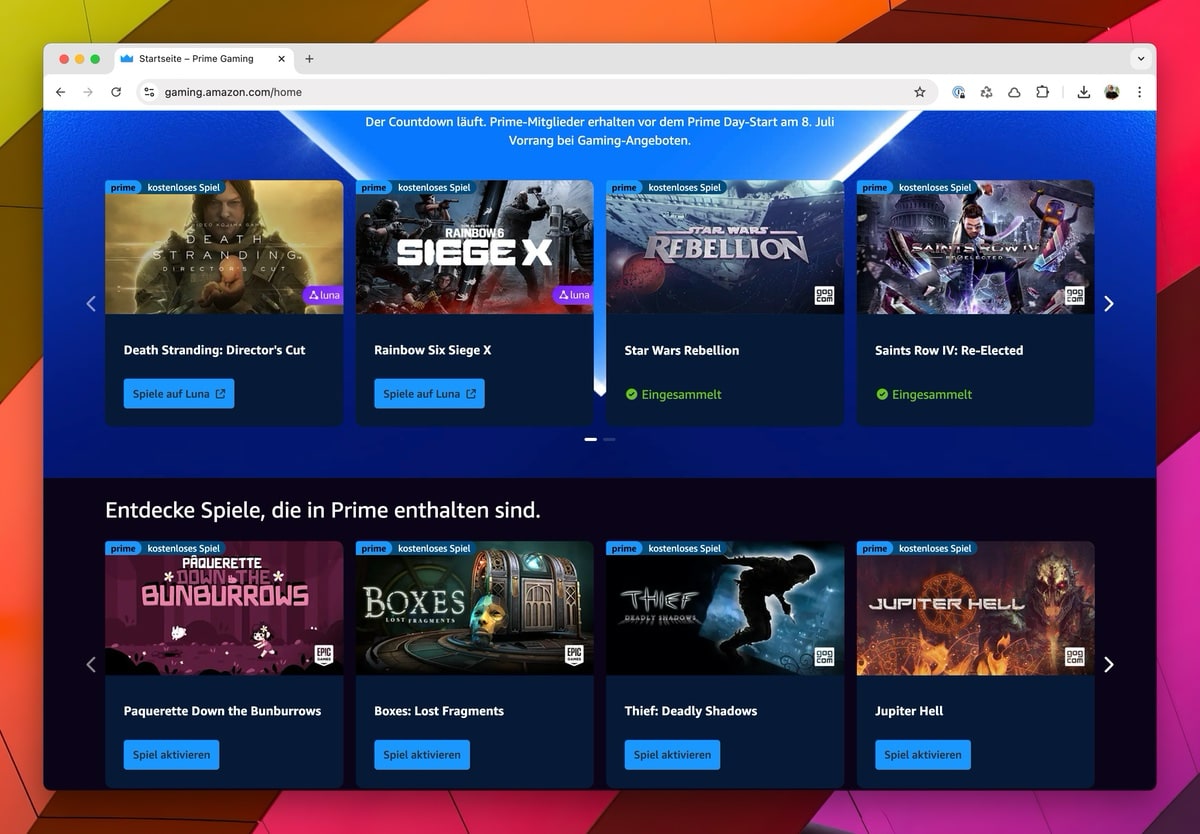Screen dimensions: 1200x834
Task: Expand the tab search dropdown arrow
Action: coord(1140,59)
